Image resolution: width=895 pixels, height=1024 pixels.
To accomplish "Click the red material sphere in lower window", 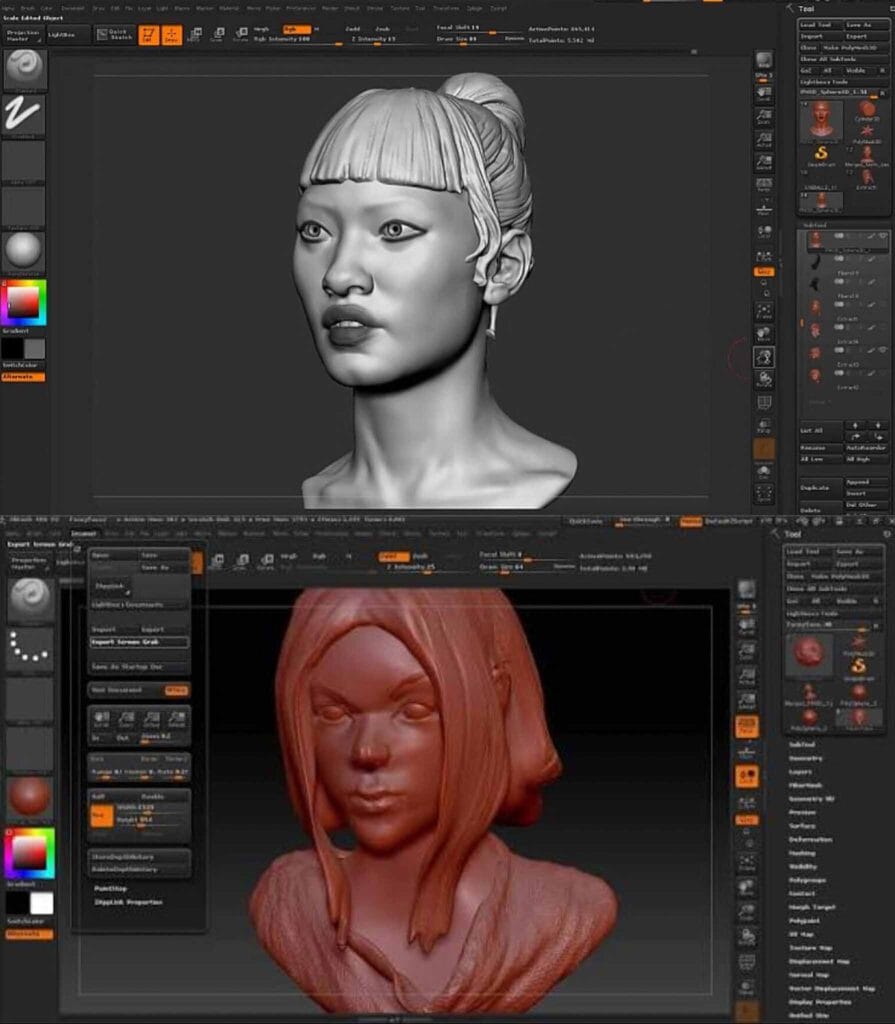I will 29,797.
